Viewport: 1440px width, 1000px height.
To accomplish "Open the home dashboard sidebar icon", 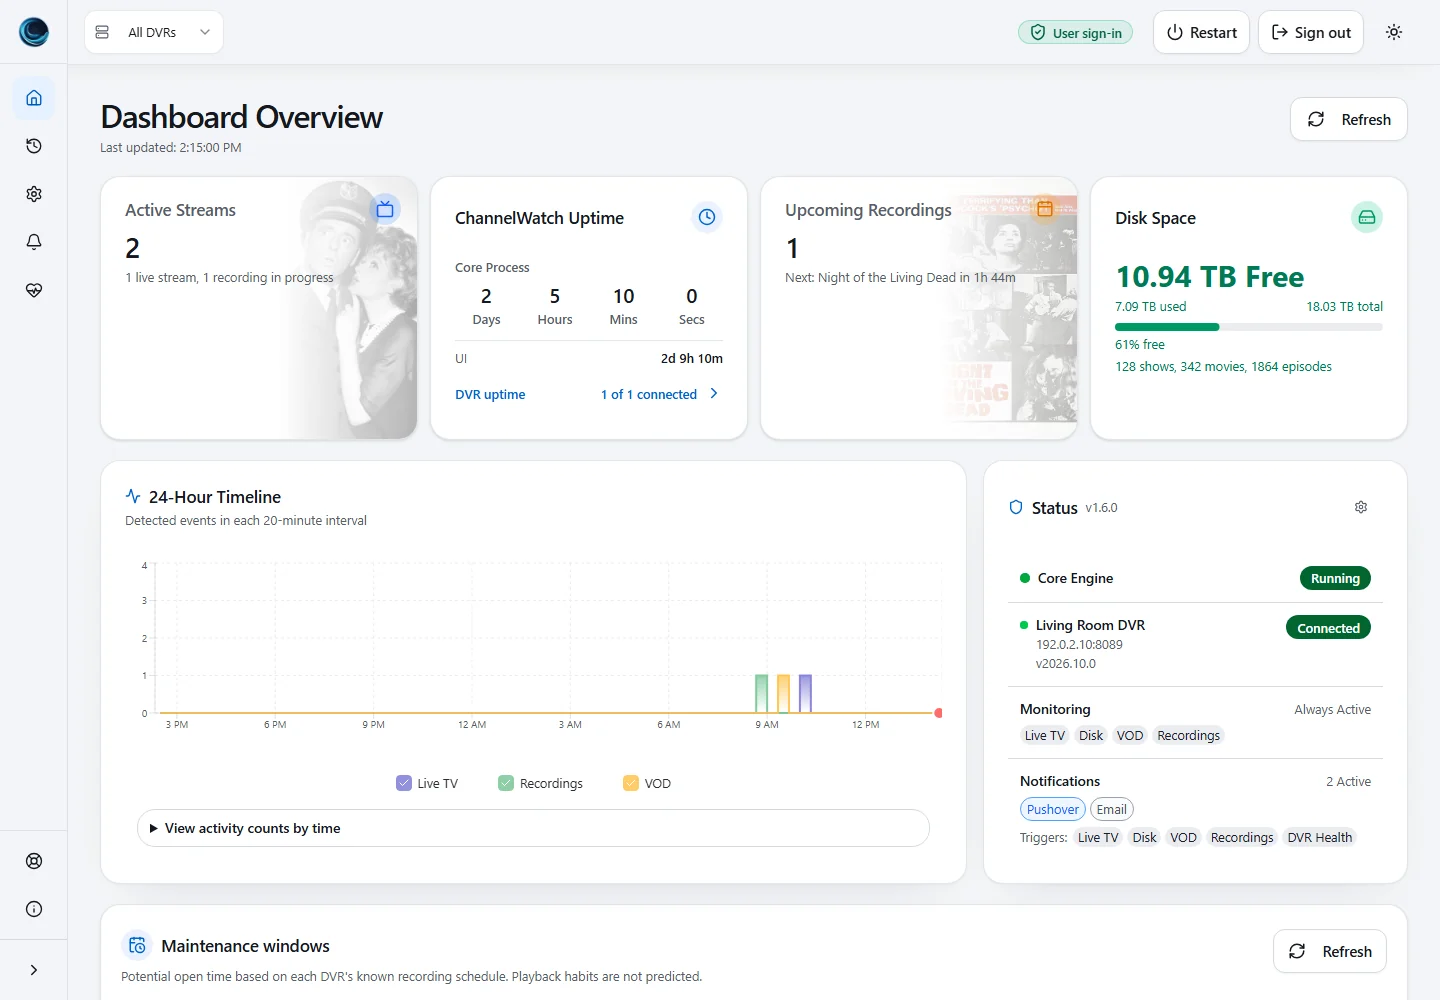I will click(x=34, y=98).
